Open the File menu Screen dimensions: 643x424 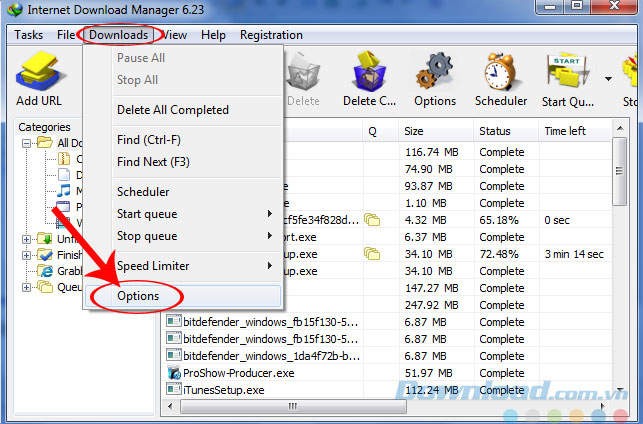pyautogui.click(x=66, y=35)
